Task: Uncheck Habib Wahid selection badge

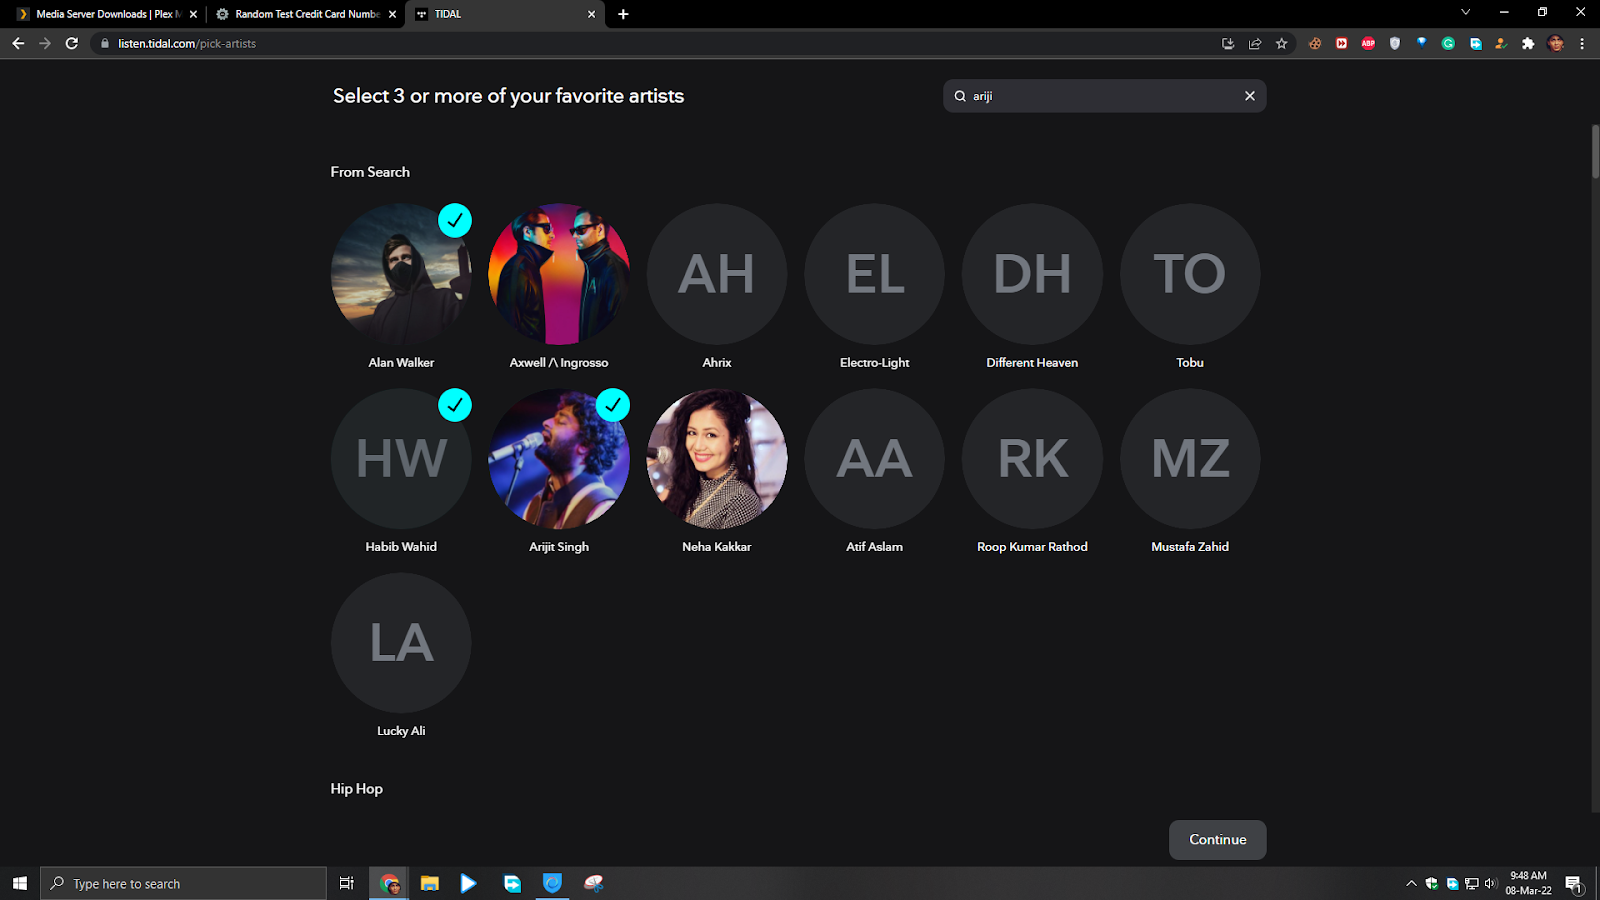Action: [455, 405]
